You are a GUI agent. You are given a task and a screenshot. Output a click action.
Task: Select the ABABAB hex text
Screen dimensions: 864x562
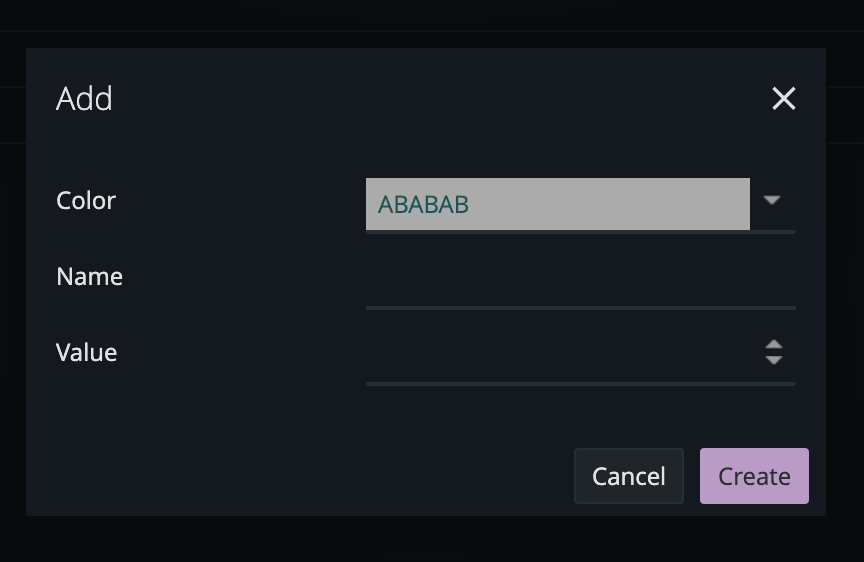point(423,204)
